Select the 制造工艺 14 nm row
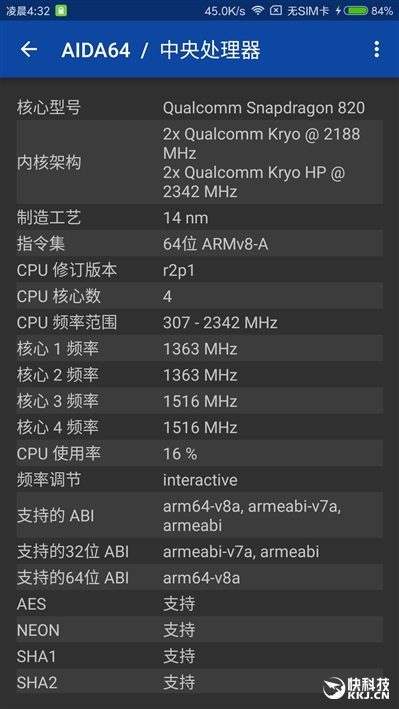The image size is (399, 709). [x=200, y=217]
